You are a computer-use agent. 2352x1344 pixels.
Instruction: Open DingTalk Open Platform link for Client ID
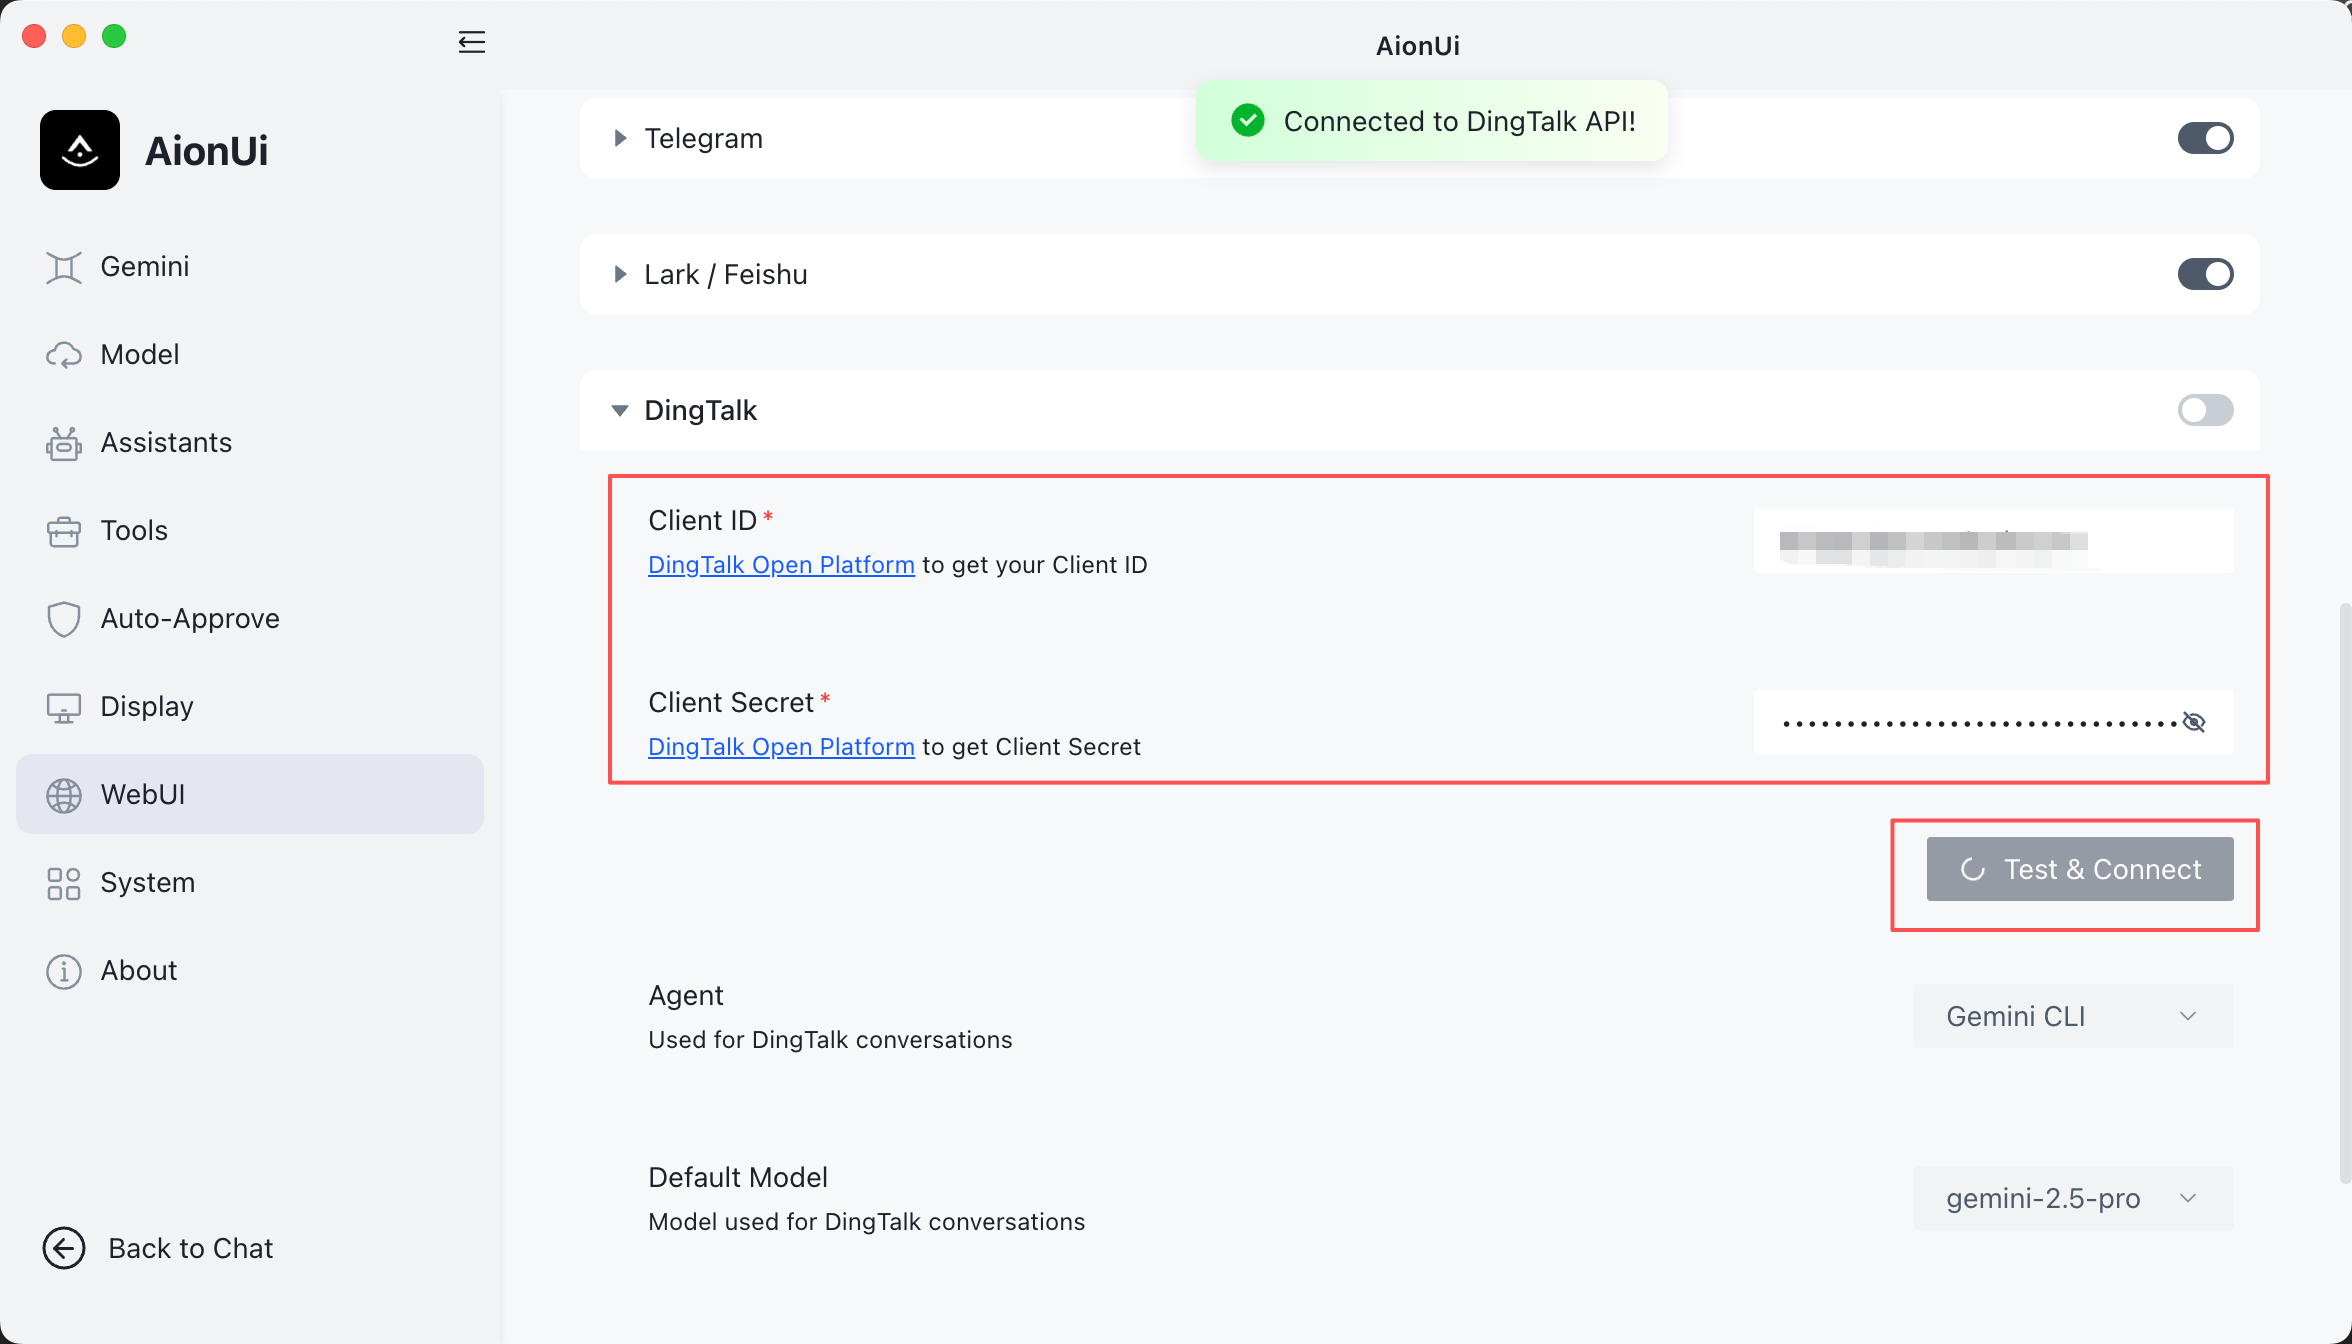click(x=781, y=565)
